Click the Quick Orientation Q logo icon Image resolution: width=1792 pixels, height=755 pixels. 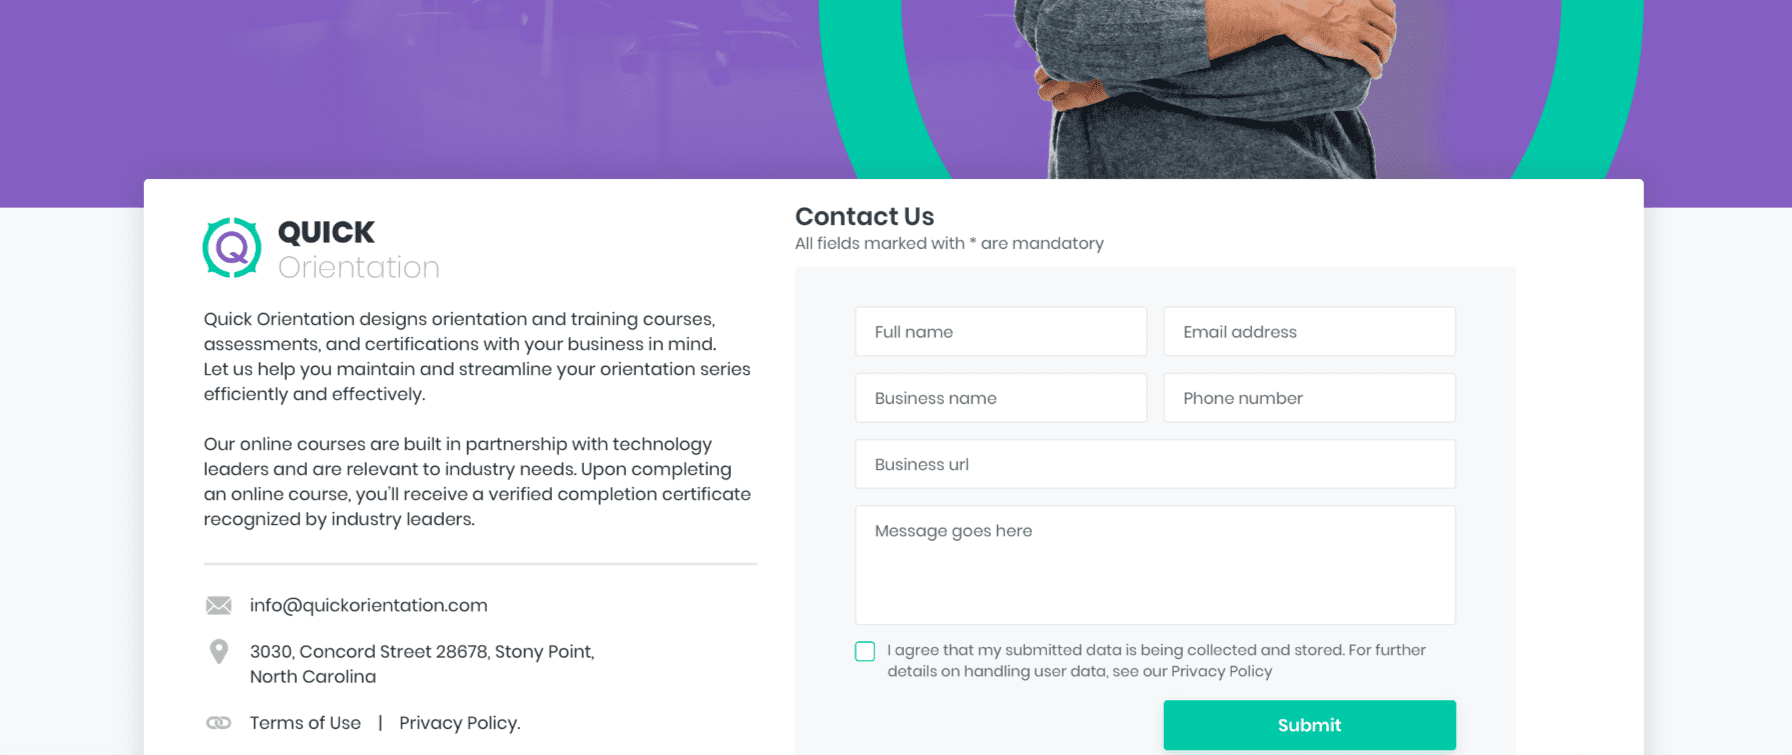(x=232, y=247)
